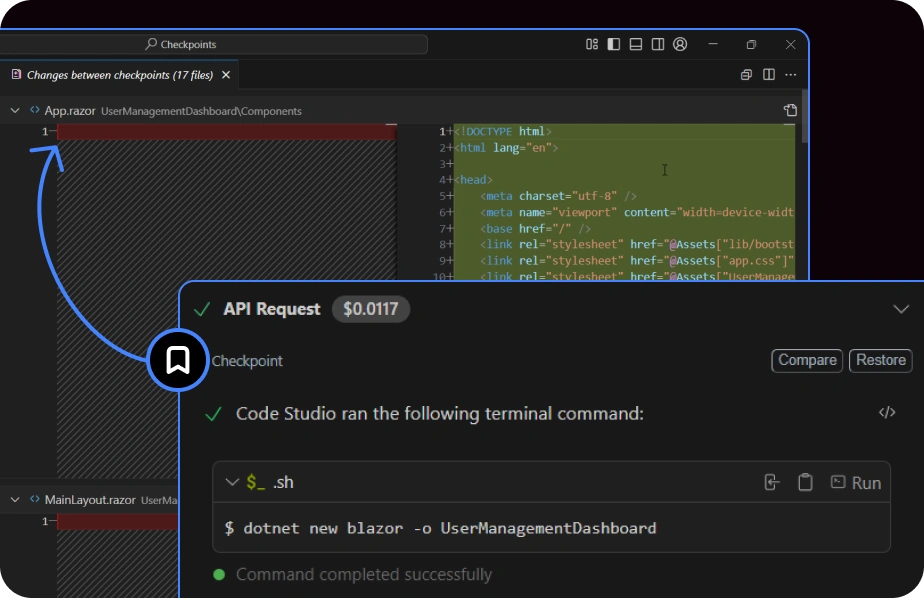The height and width of the screenshot is (598, 924).
Task: Toggle the primary sidebar visibility icon
Action: coord(612,44)
